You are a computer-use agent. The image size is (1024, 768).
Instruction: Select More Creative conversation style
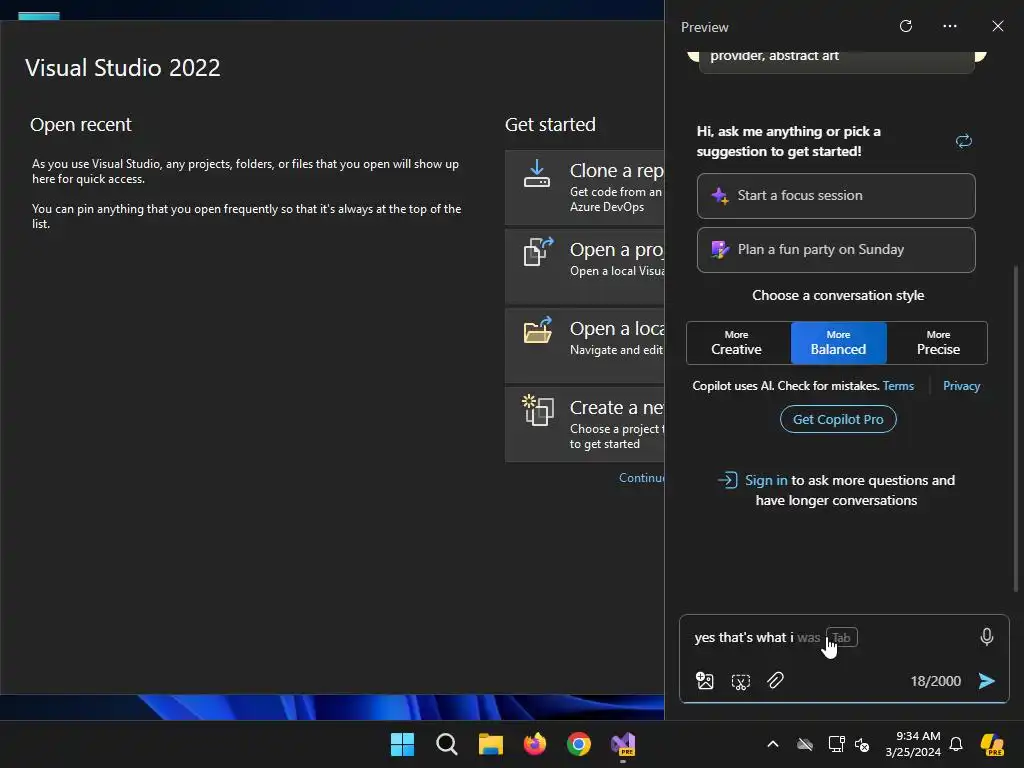pyautogui.click(x=737, y=343)
